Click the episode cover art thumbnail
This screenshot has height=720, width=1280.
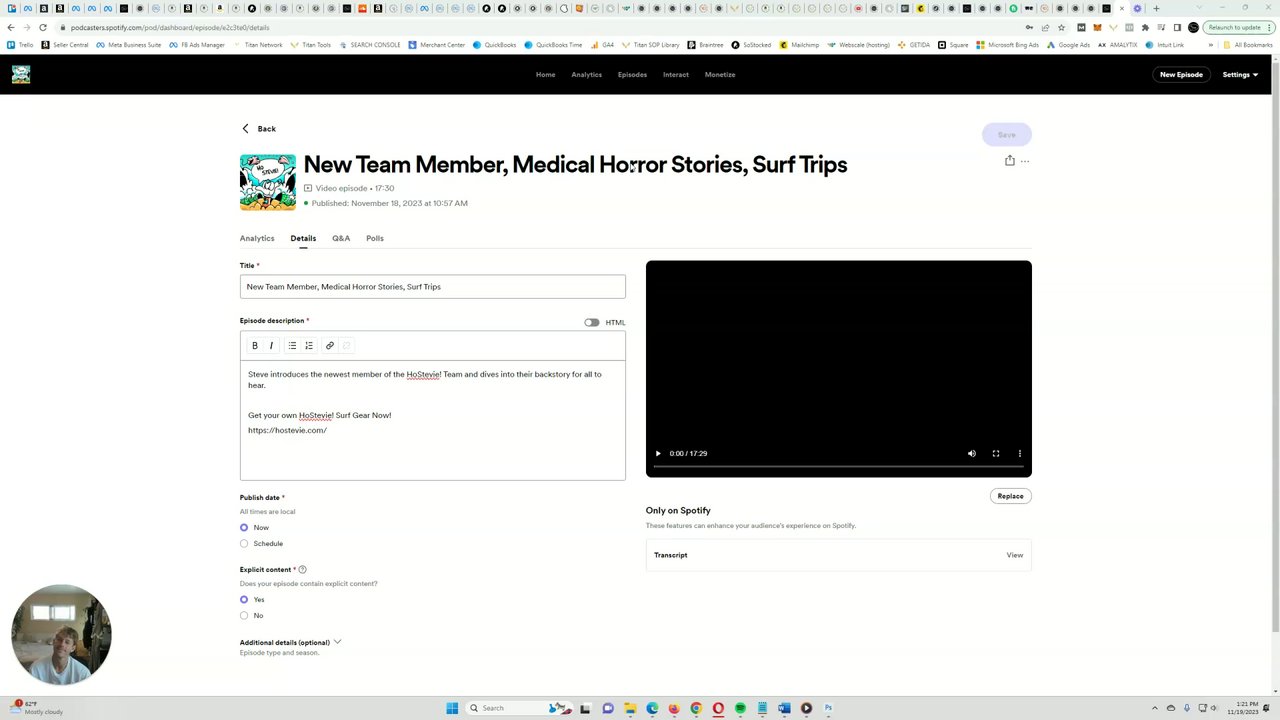point(268,182)
